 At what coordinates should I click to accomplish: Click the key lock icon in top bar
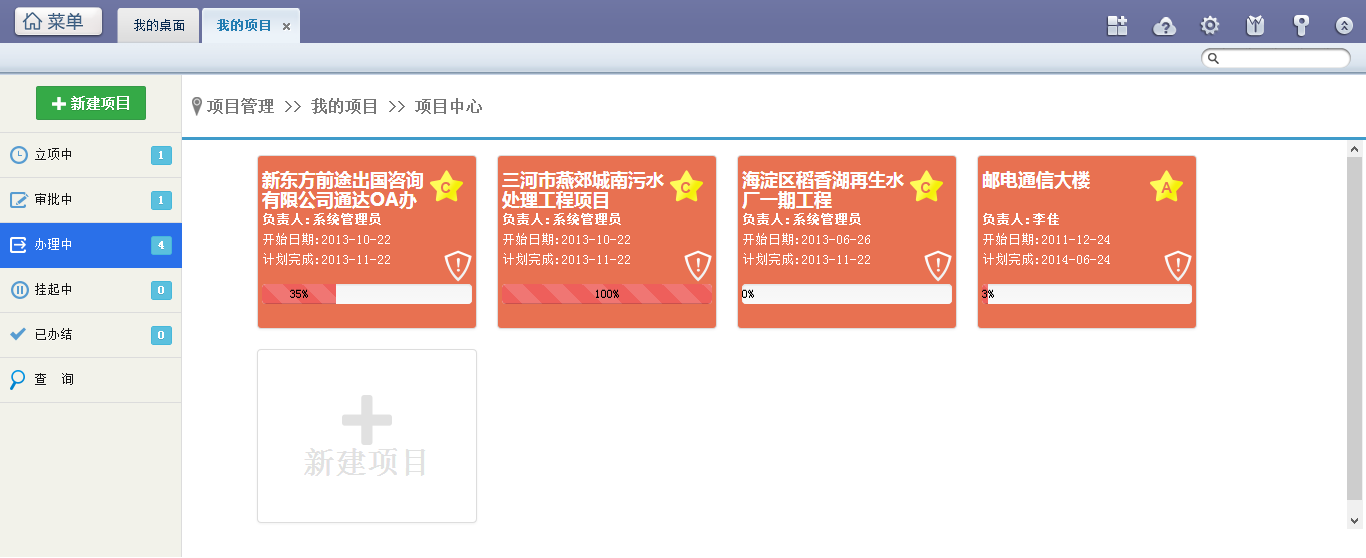(x=1301, y=26)
